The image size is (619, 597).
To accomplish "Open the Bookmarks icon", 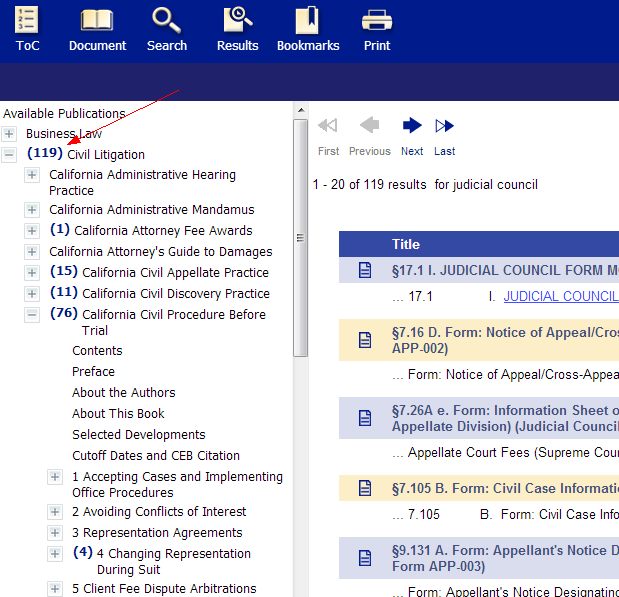I will 307,20.
